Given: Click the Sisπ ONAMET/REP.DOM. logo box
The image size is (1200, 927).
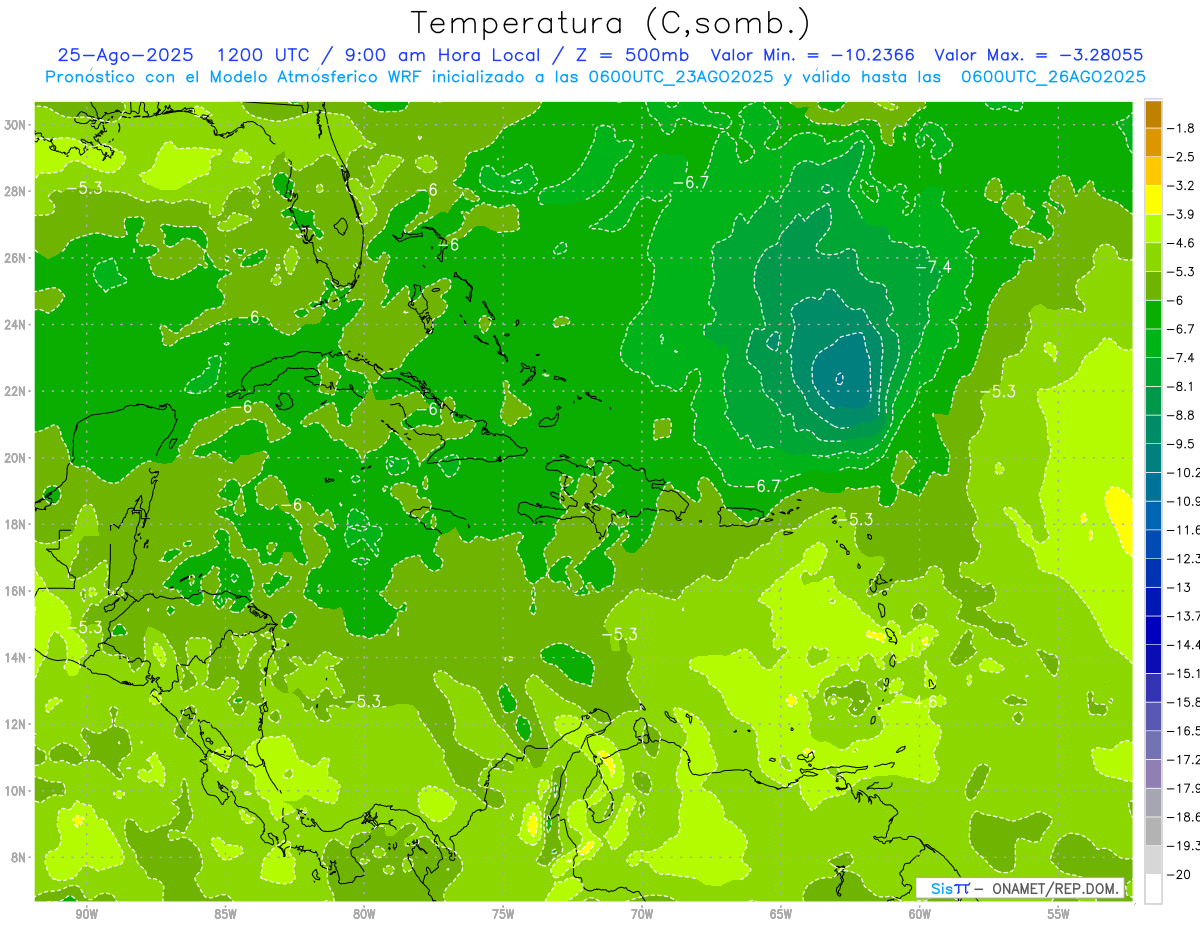Looking at the screenshot, I should 1020,888.
